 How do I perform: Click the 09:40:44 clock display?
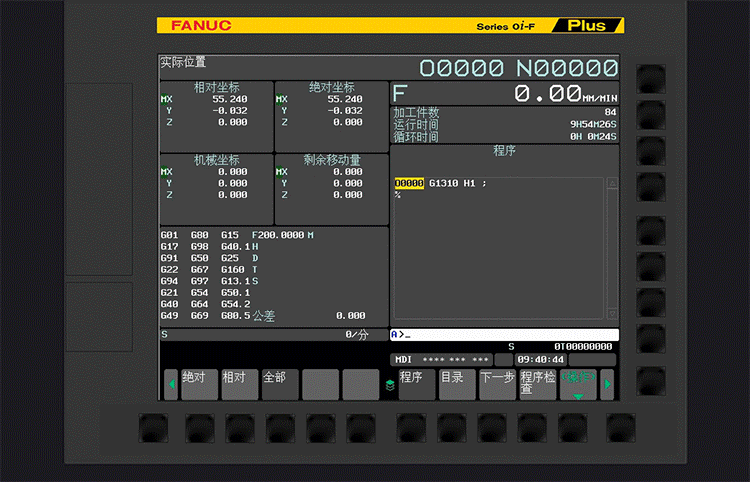click(x=540, y=359)
